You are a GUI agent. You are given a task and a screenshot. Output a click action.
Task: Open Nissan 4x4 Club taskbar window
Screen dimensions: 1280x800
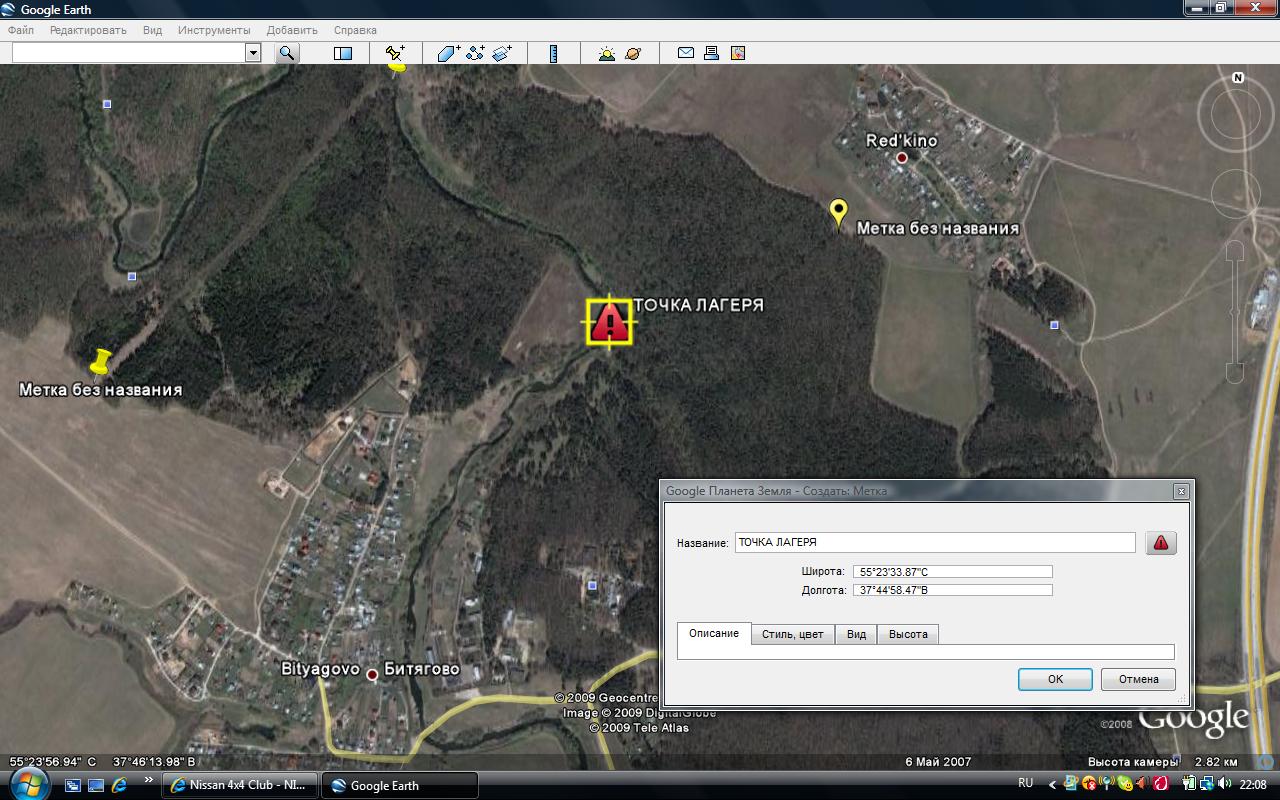click(x=240, y=785)
